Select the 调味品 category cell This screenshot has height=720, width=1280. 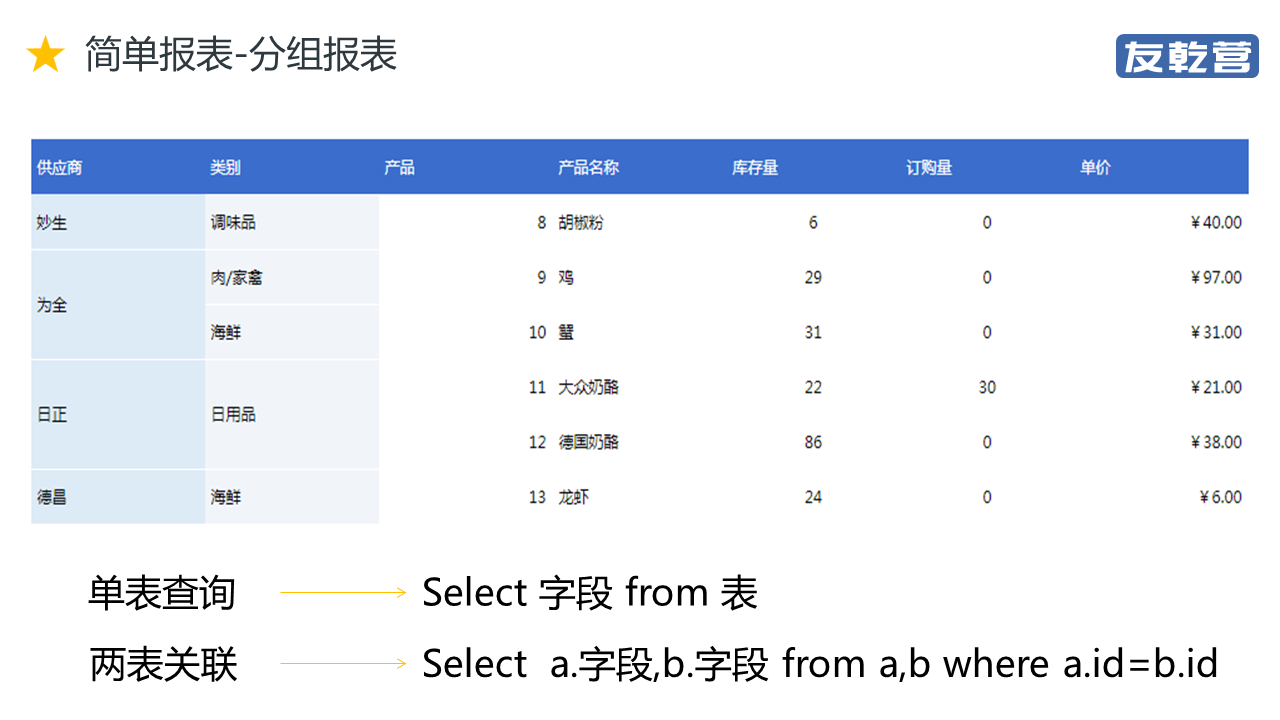233,223
